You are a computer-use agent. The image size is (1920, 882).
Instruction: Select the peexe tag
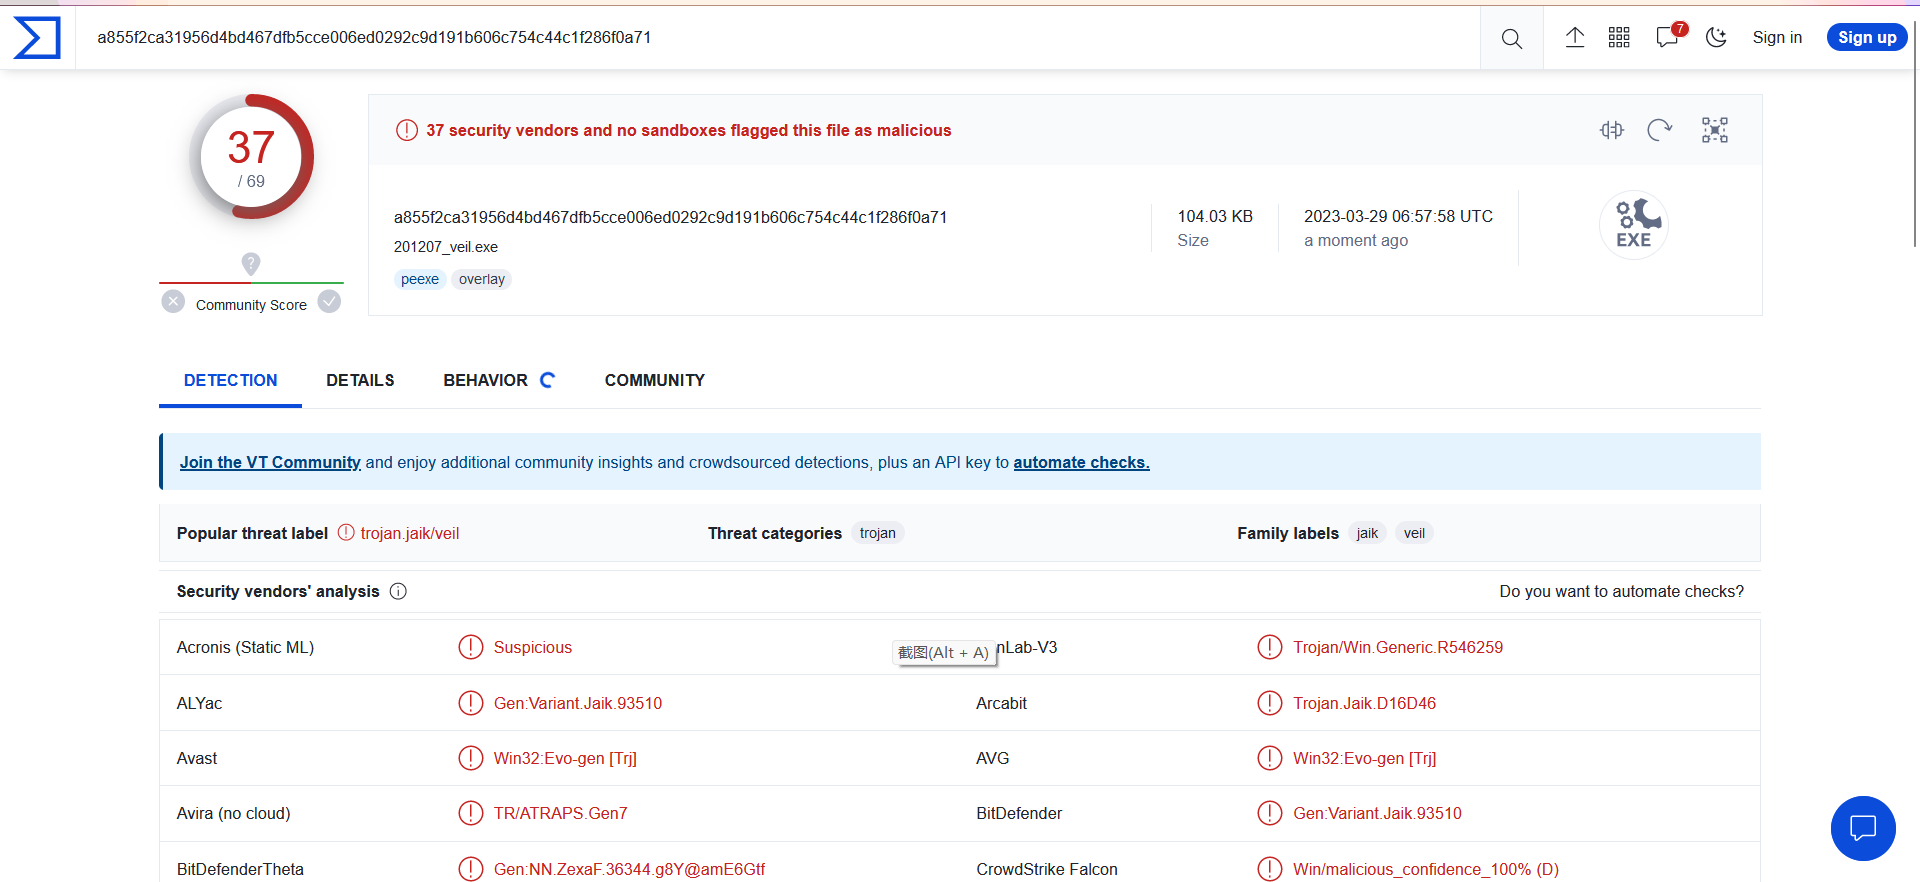[420, 279]
